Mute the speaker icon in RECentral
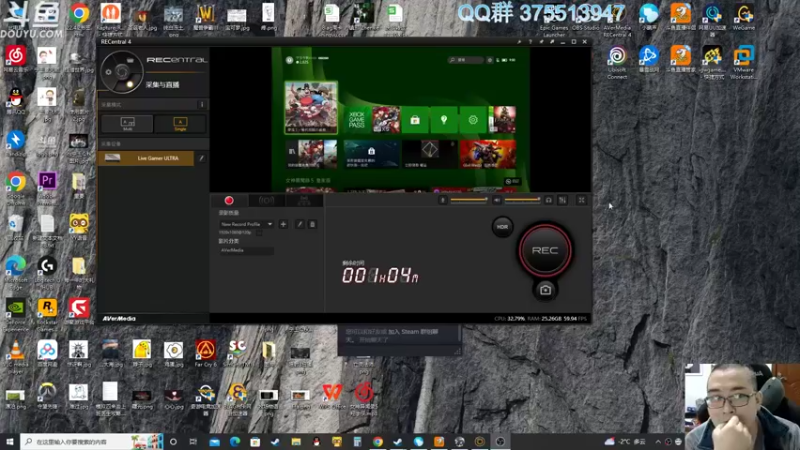Image resolution: width=800 pixels, height=450 pixels. pyautogui.click(x=496, y=200)
